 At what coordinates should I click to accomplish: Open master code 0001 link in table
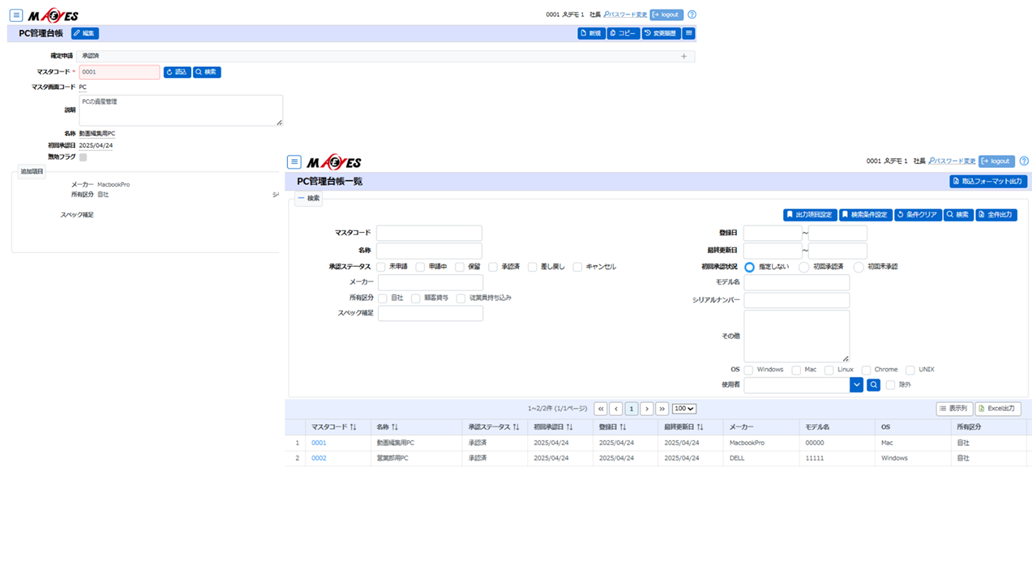319,443
